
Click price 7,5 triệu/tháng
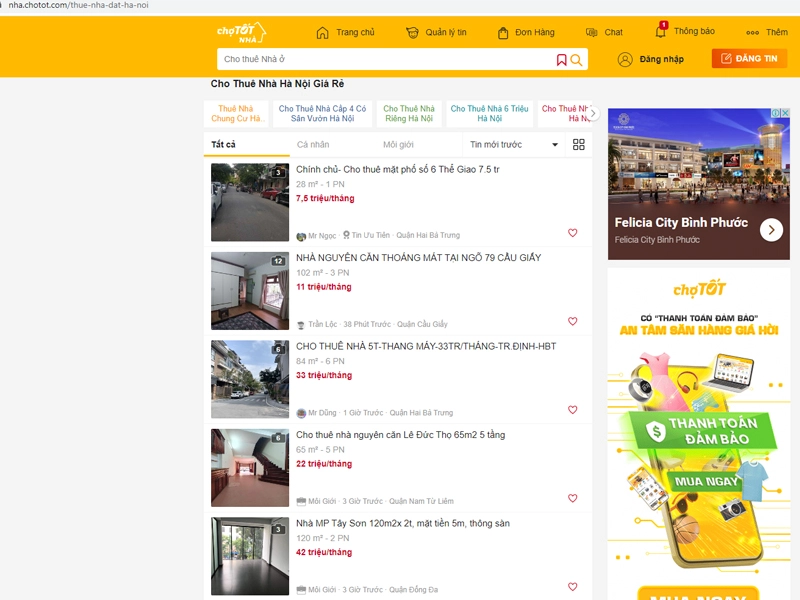click(x=325, y=198)
